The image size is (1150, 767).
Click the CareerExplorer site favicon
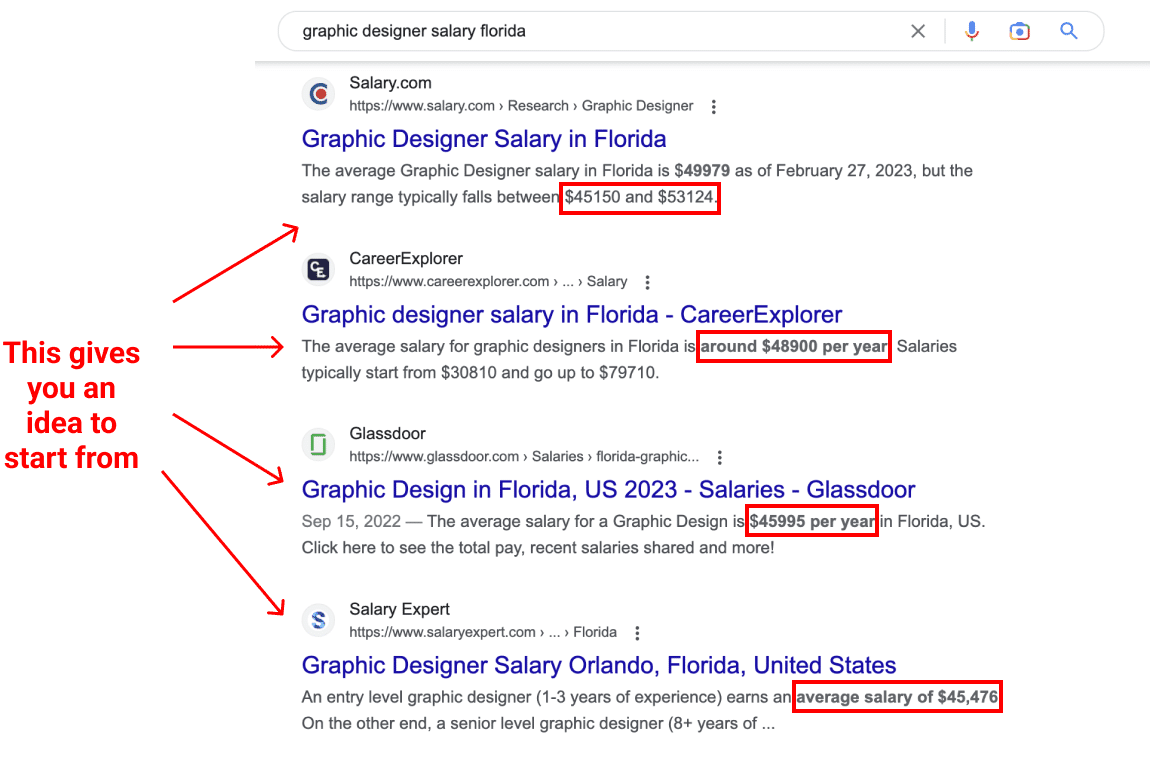pos(318,269)
